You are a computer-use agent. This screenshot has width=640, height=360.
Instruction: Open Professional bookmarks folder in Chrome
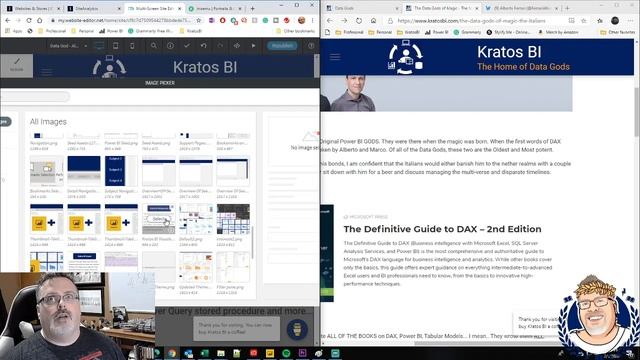click(51, 31)
